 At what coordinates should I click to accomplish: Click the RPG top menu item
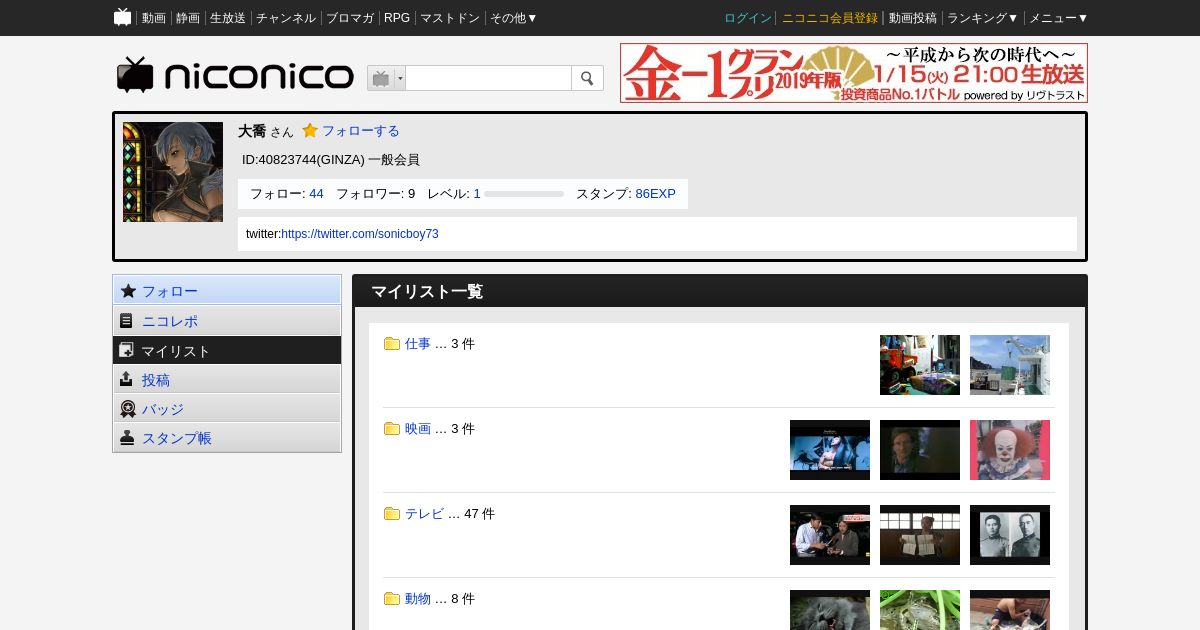tap(397, 18)
